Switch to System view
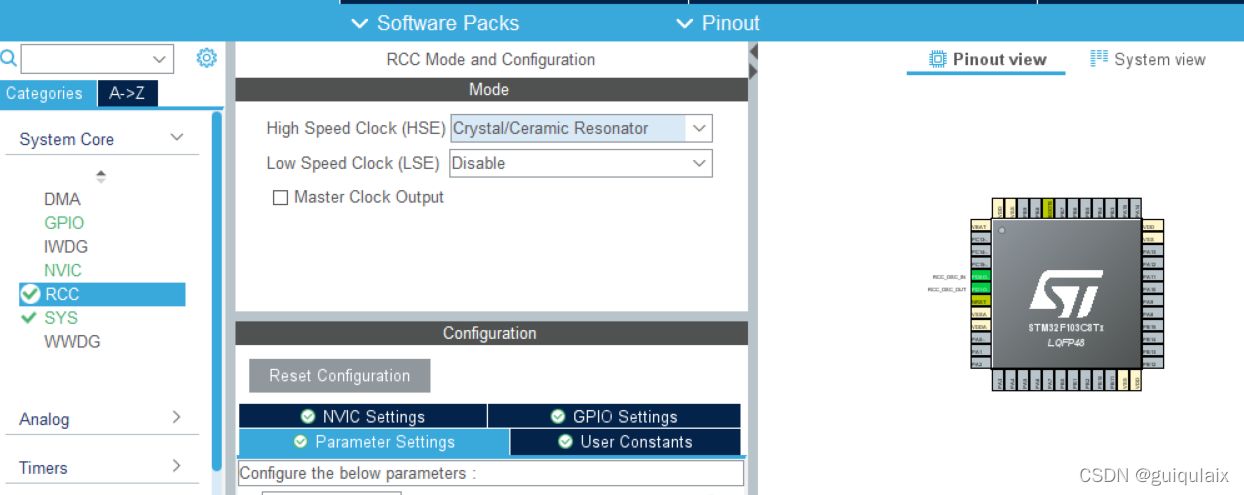Viewport: 1244px width, 495px height. [x=1147, y=59]
